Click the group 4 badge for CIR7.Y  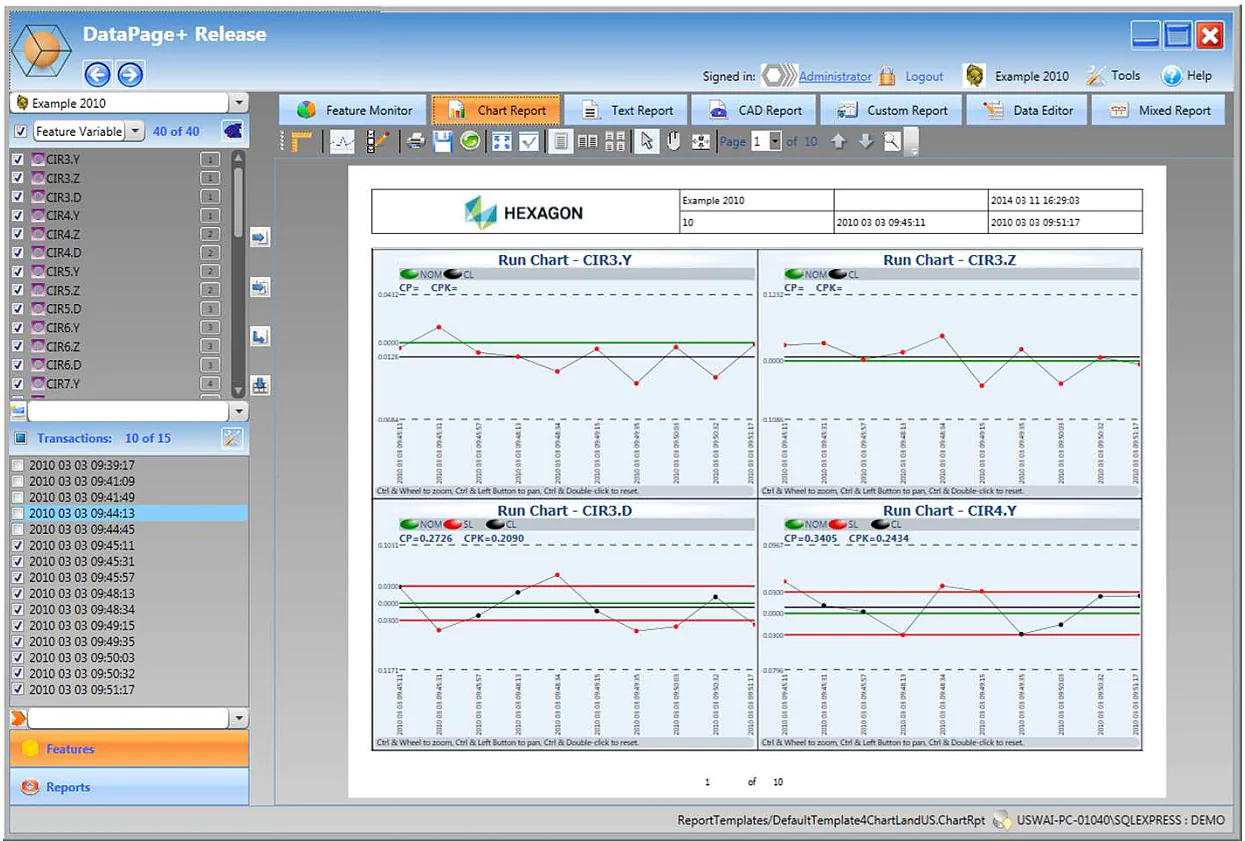pyautogui.click(x=210, y=383)
